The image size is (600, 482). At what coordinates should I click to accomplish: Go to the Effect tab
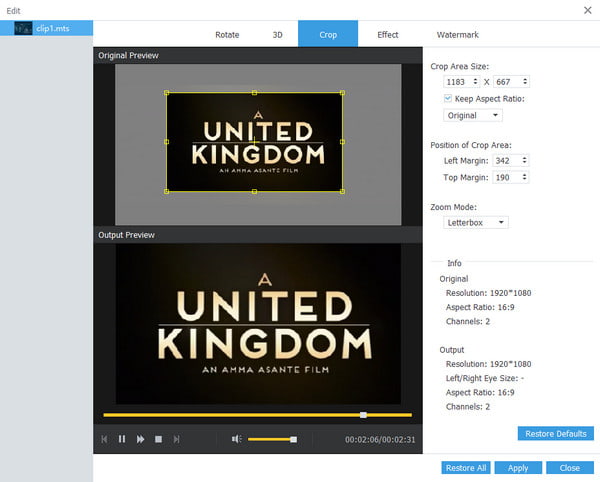(x=388, y=35)
